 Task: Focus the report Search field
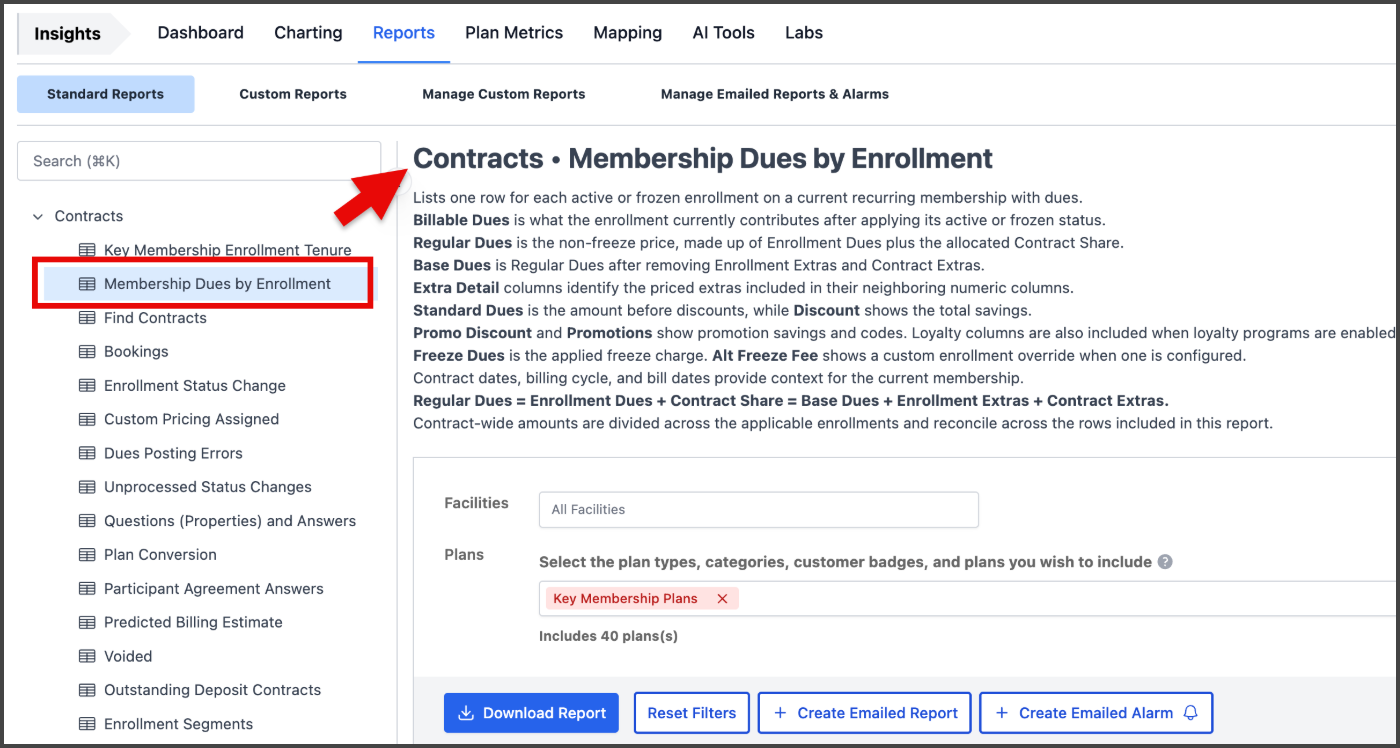[199, 161]
